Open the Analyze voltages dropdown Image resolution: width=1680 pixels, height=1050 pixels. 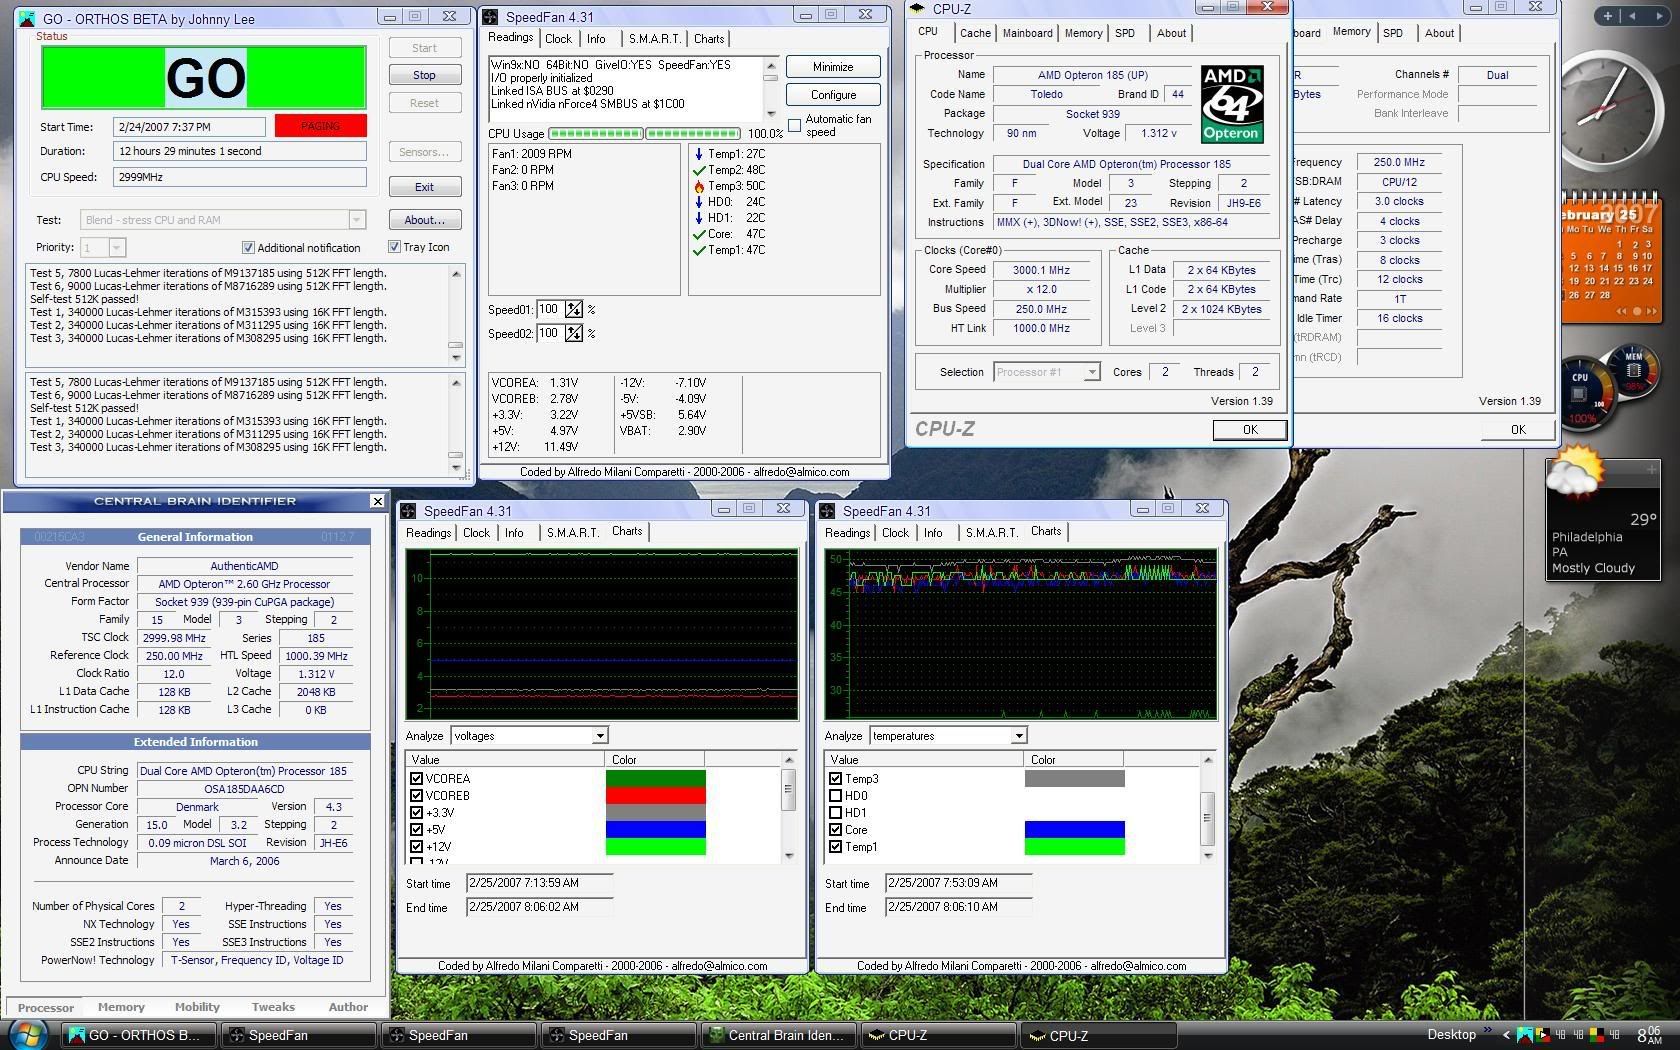pyautogui.click(x=599, y=736)
